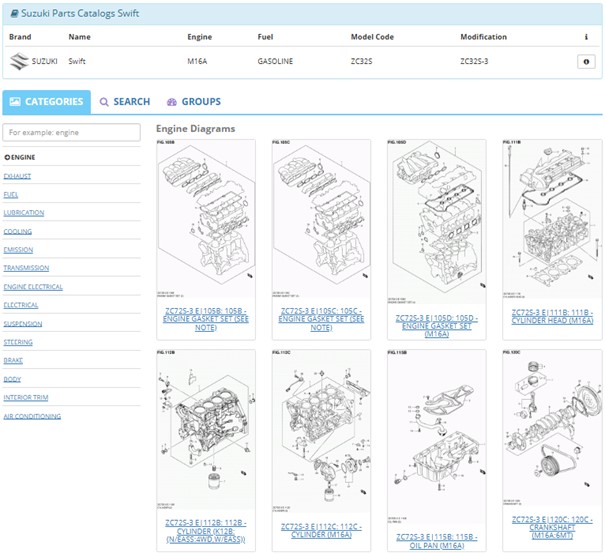605x553 pixels.
Task: Open the COOLING category
Action: click(18, 232)
